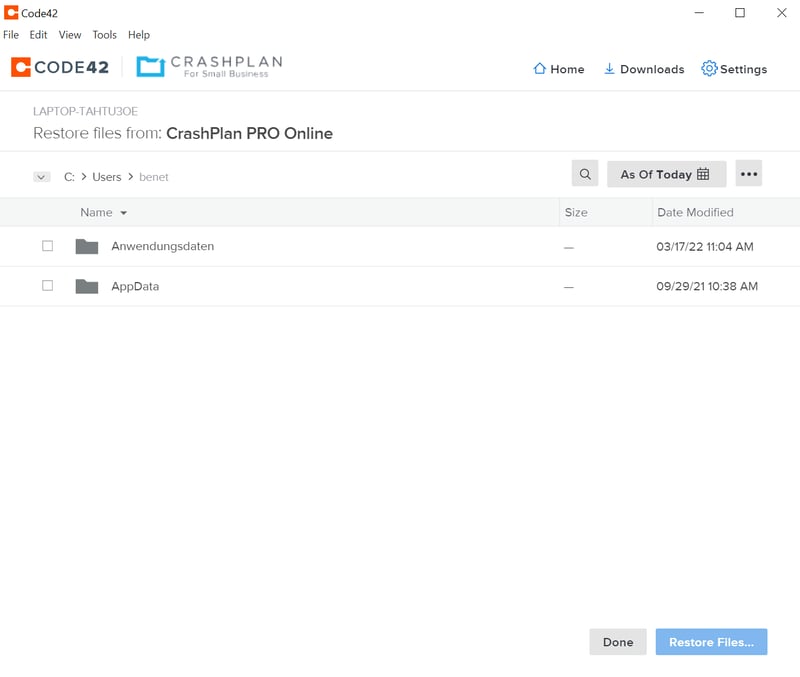Open the File menu

[x=11, y=35]
